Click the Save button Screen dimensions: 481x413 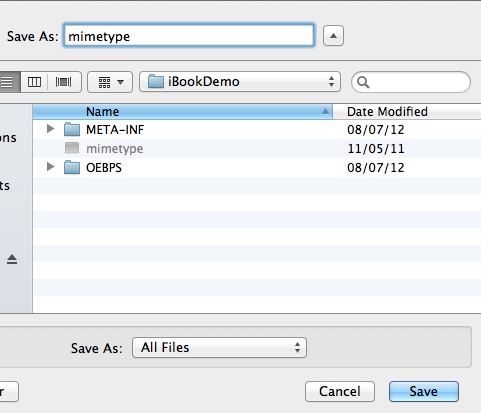click(424, 391)
